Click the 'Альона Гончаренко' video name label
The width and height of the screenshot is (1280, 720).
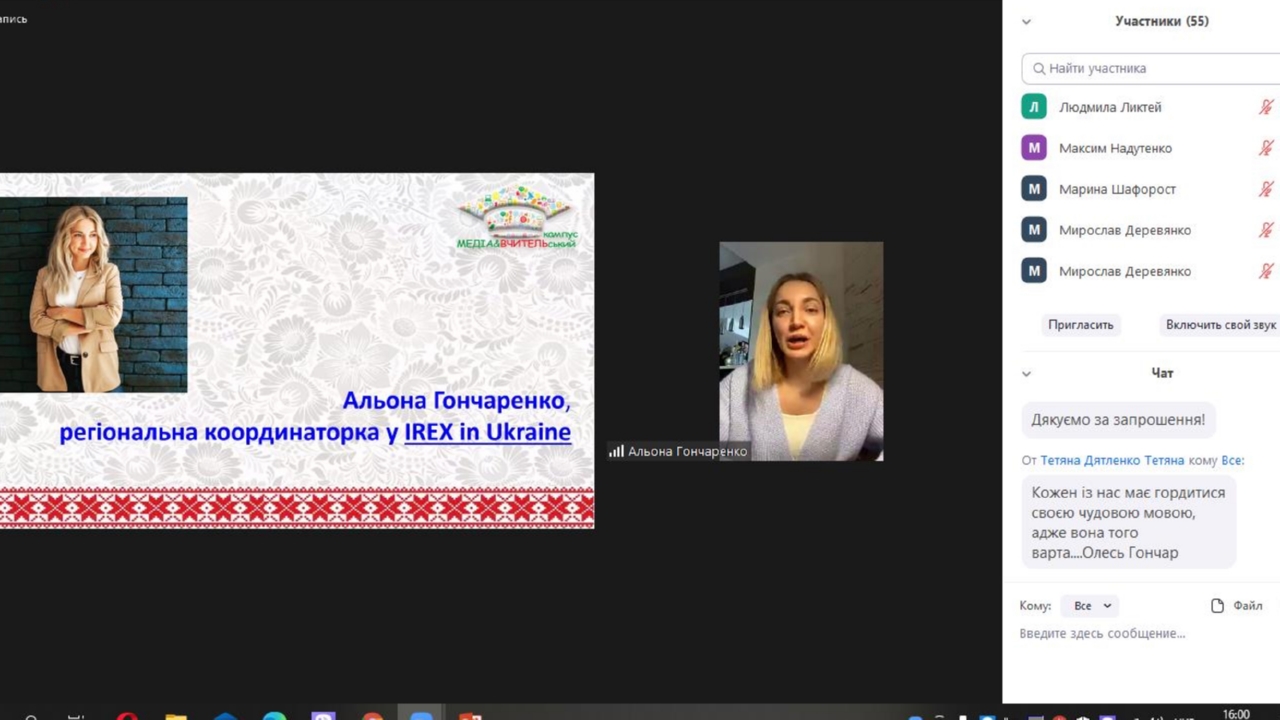click(687, 452)
